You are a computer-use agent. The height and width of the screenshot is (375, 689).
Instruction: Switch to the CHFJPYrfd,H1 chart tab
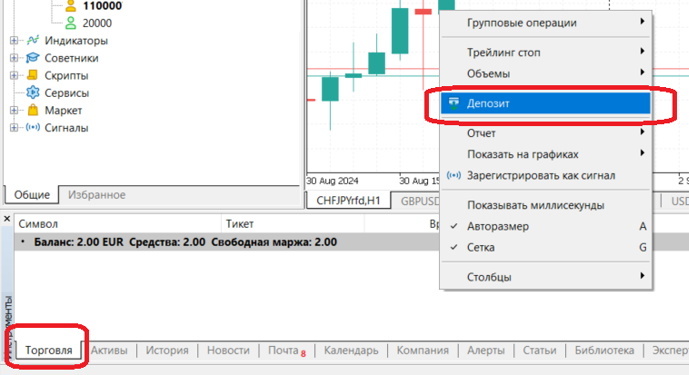[348, 201]
